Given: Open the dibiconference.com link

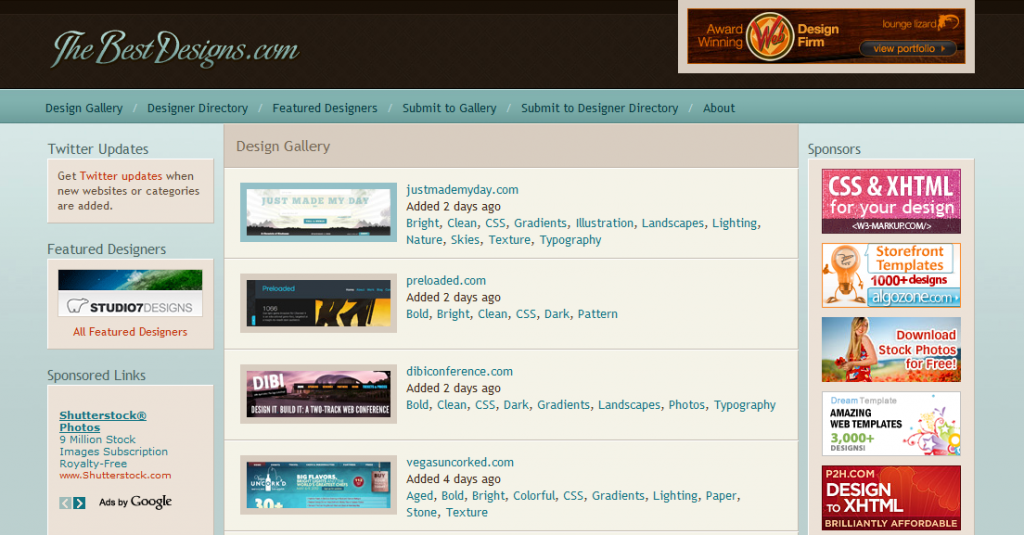Looking at the screenshot, I should [x=459, y=371].
